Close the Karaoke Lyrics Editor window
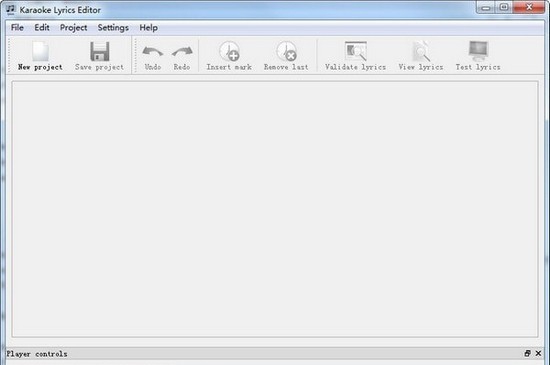 [x=529, y=7]
